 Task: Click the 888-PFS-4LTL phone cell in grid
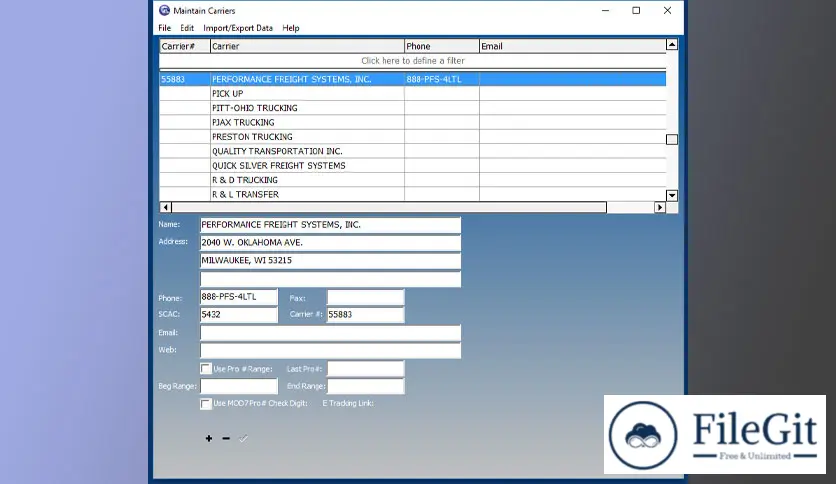(441, 79)
